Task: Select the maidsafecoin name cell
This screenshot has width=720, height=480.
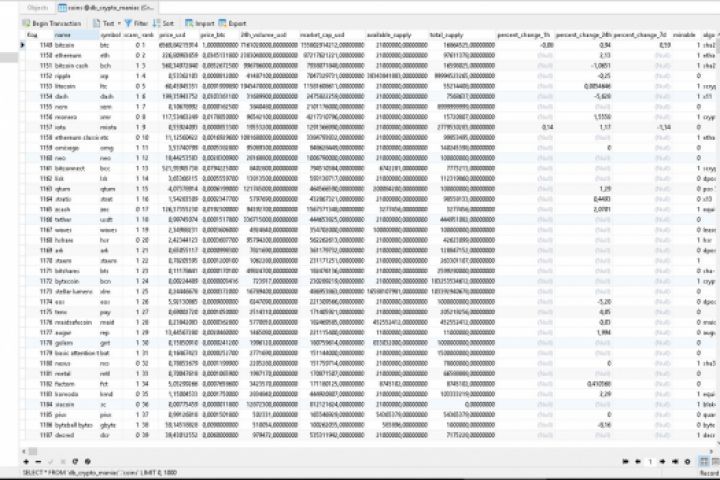Action: coord(75,322)
